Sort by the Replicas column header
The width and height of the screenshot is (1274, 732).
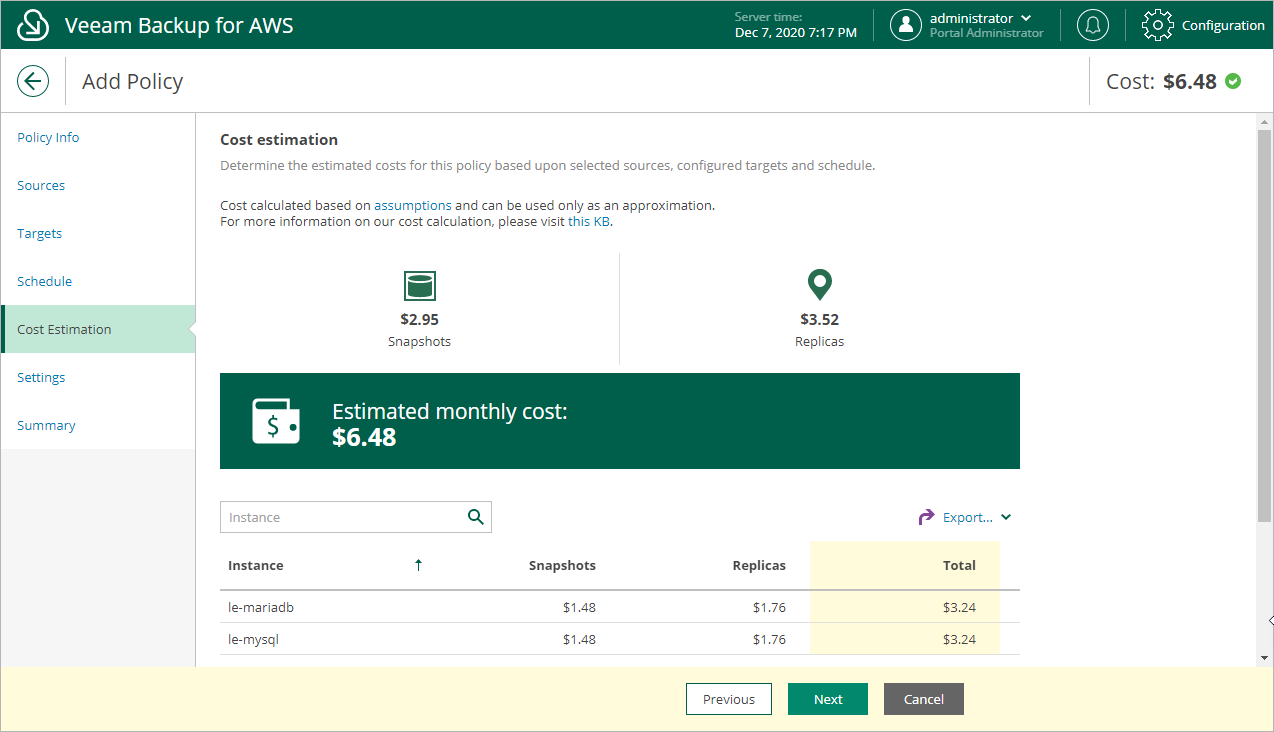coord(759,565)
